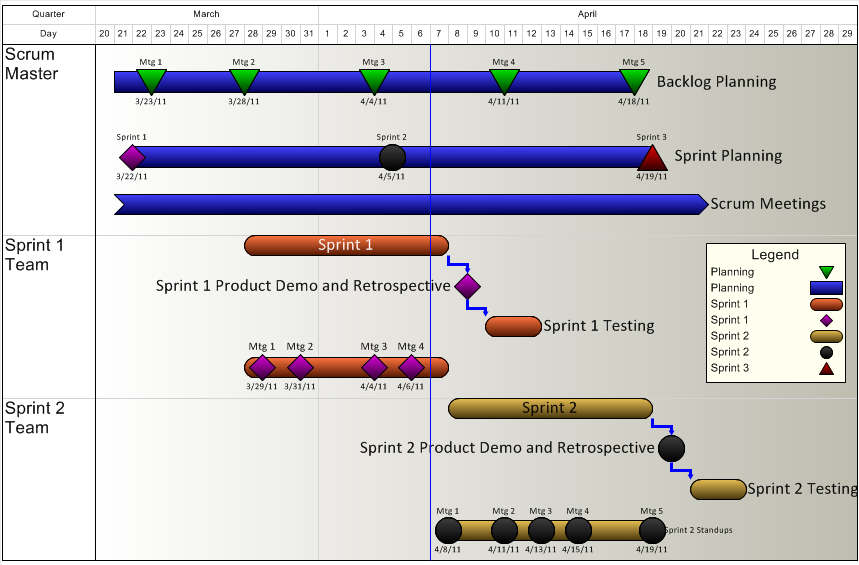
Task: Click the Sprint 2 Product Demo circle milestone
Action: click(x=671, y=448)
